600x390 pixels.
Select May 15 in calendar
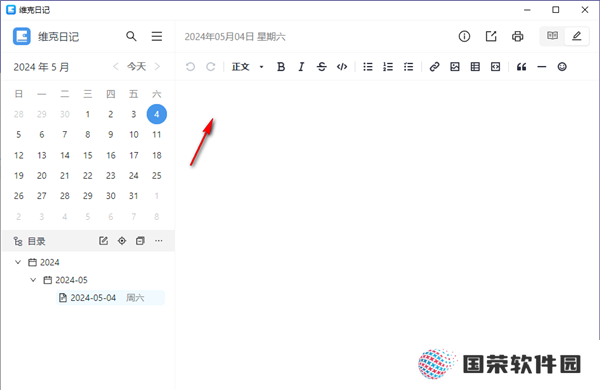click(x=88, y=155)
